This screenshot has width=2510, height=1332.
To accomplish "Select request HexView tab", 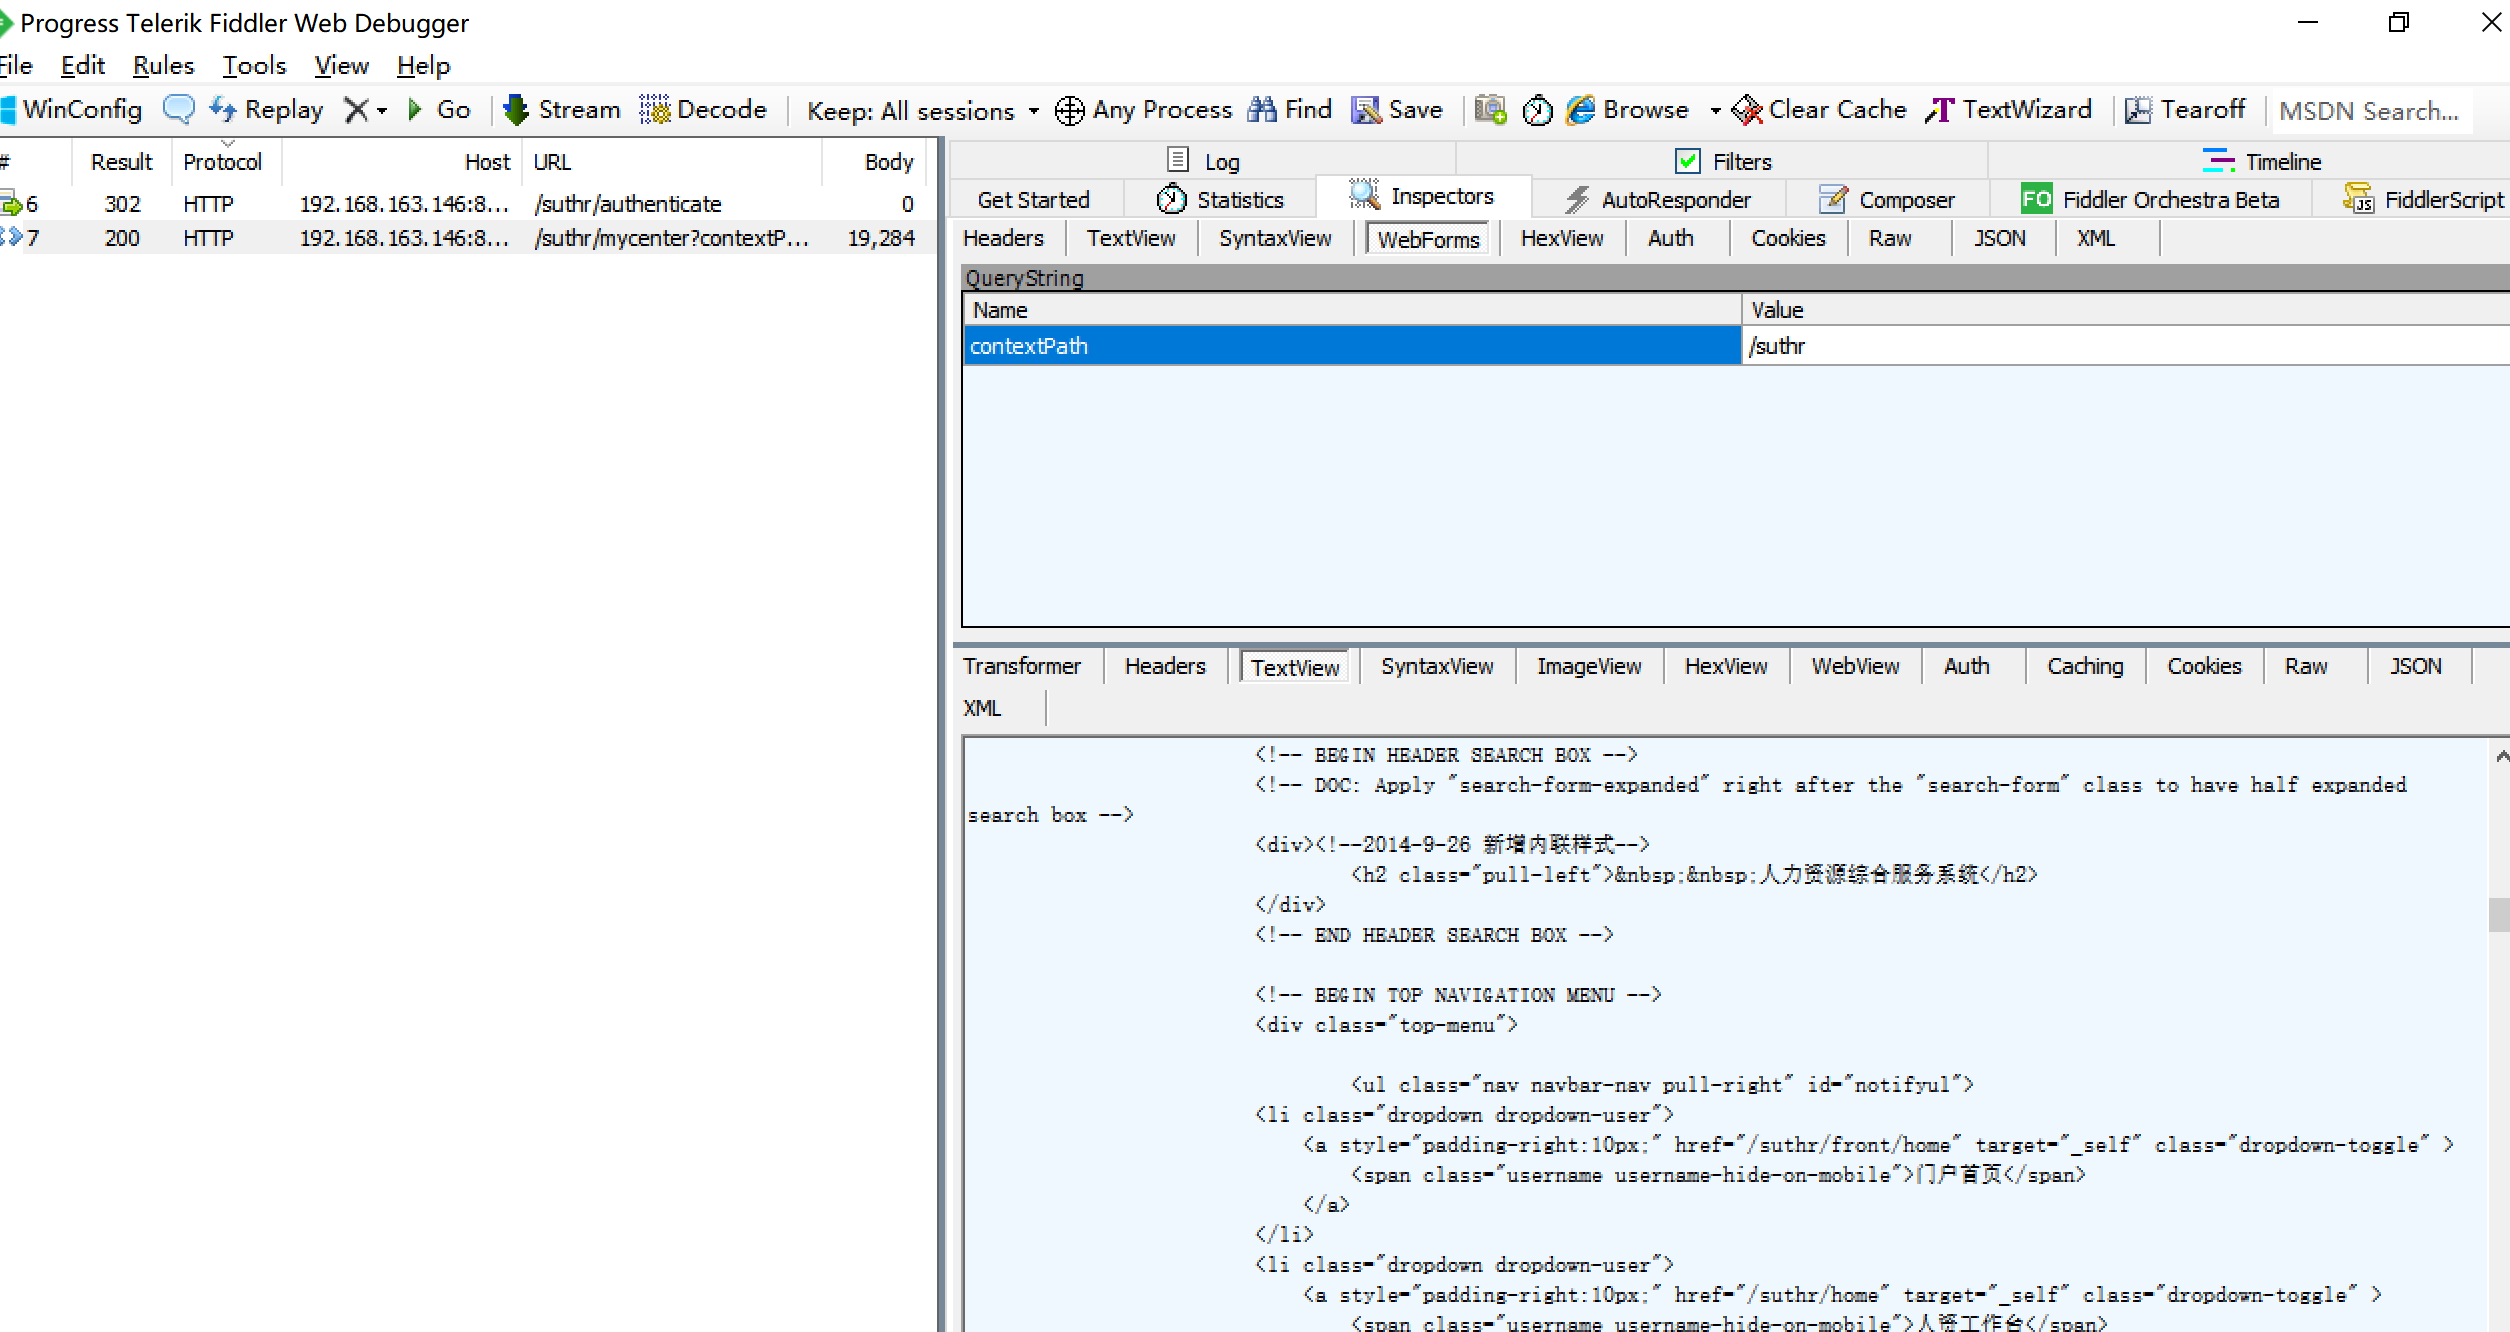I will 1562,239.
